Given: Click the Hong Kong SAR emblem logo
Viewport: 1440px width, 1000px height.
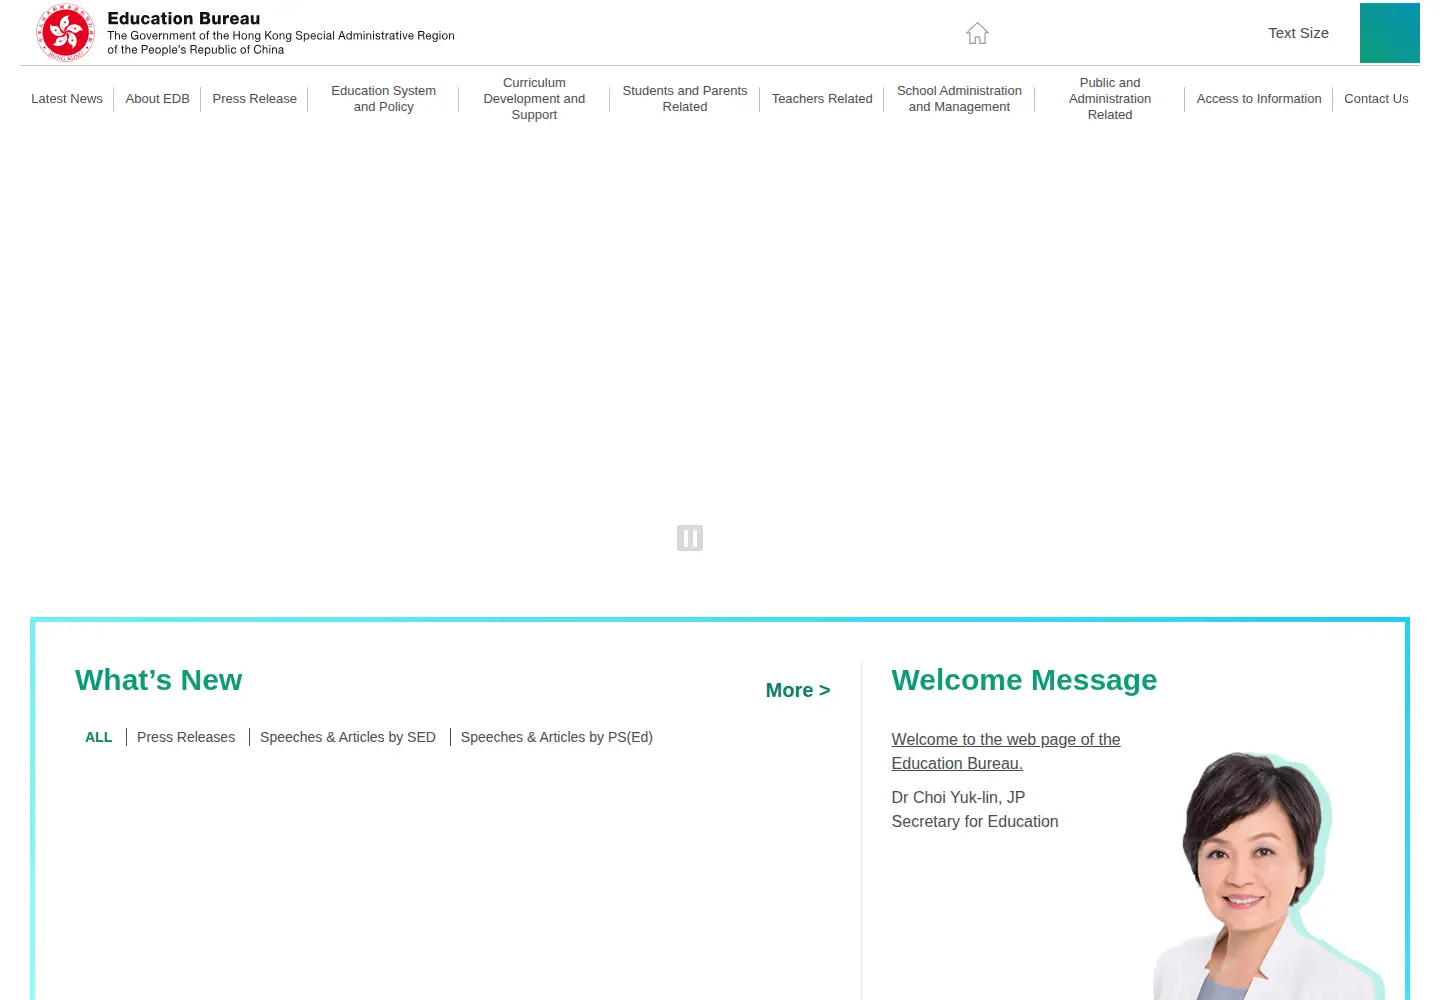Looking at the screenshot, I should (66, 33).
